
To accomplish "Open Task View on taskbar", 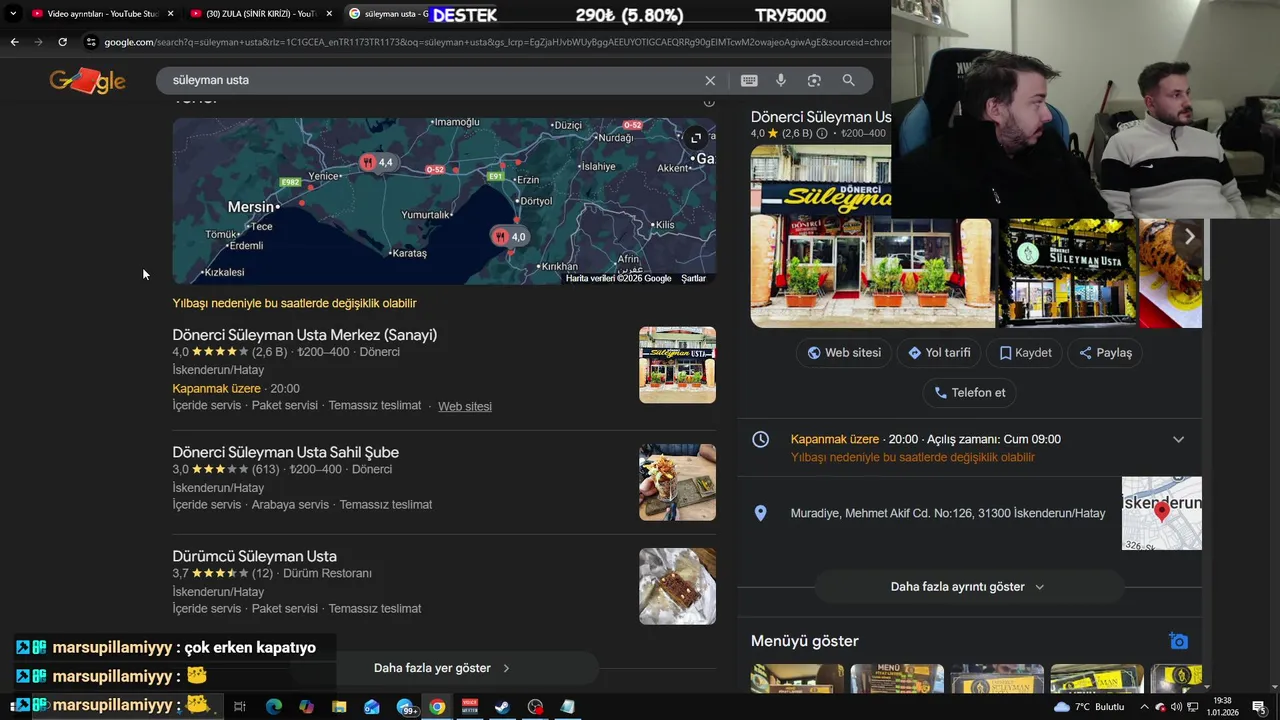I will pos(240,707).
